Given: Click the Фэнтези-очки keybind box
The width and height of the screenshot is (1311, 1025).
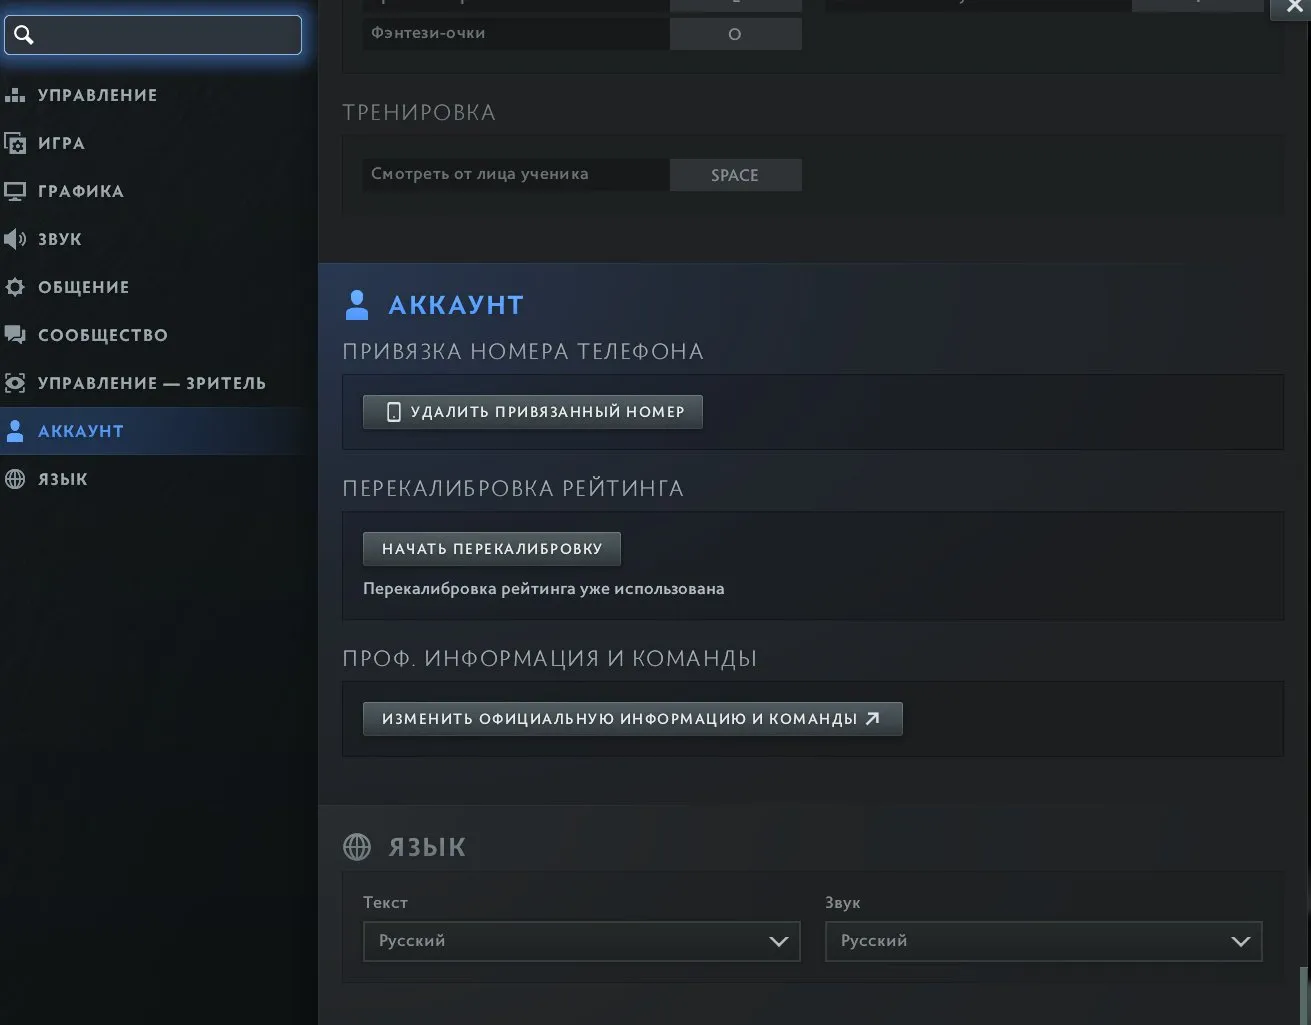Looking at the screenshot, I should tap(735, 34).
